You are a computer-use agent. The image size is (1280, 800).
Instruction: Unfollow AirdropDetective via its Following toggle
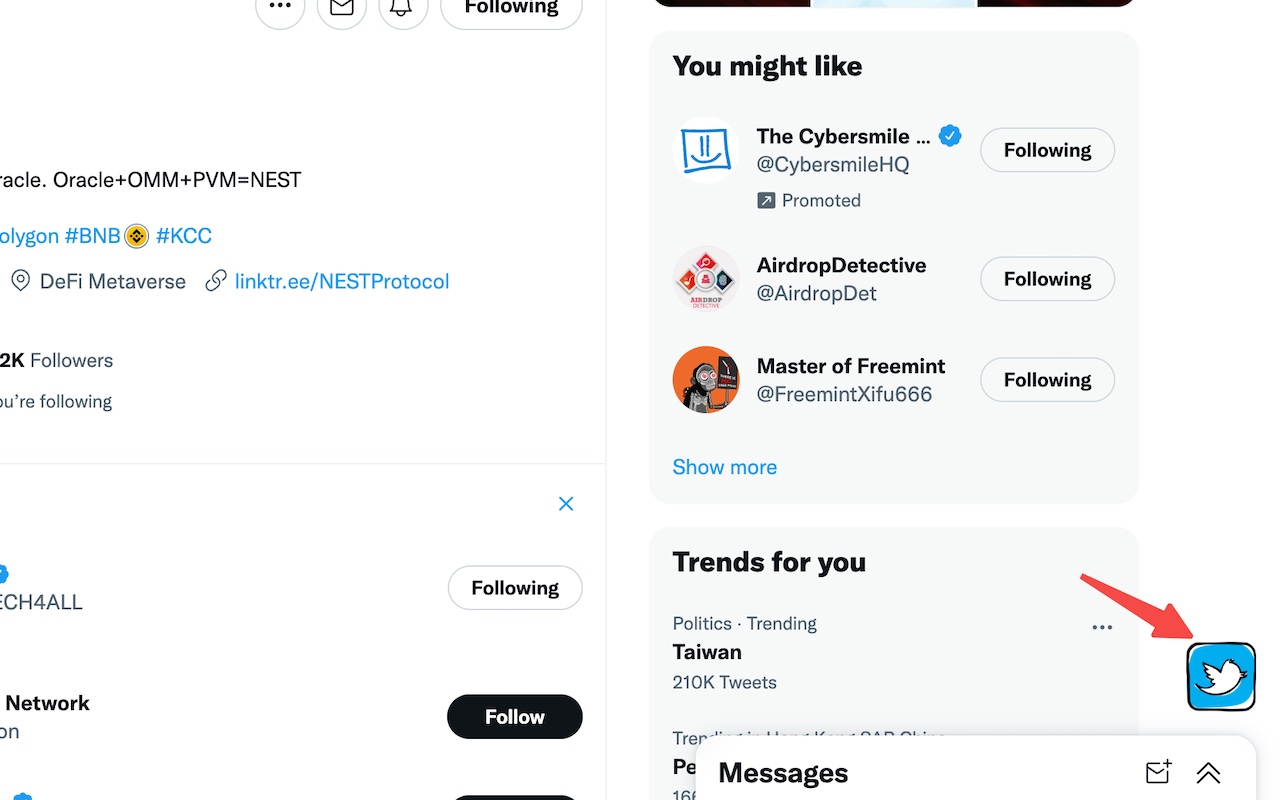click(1047, 279)
